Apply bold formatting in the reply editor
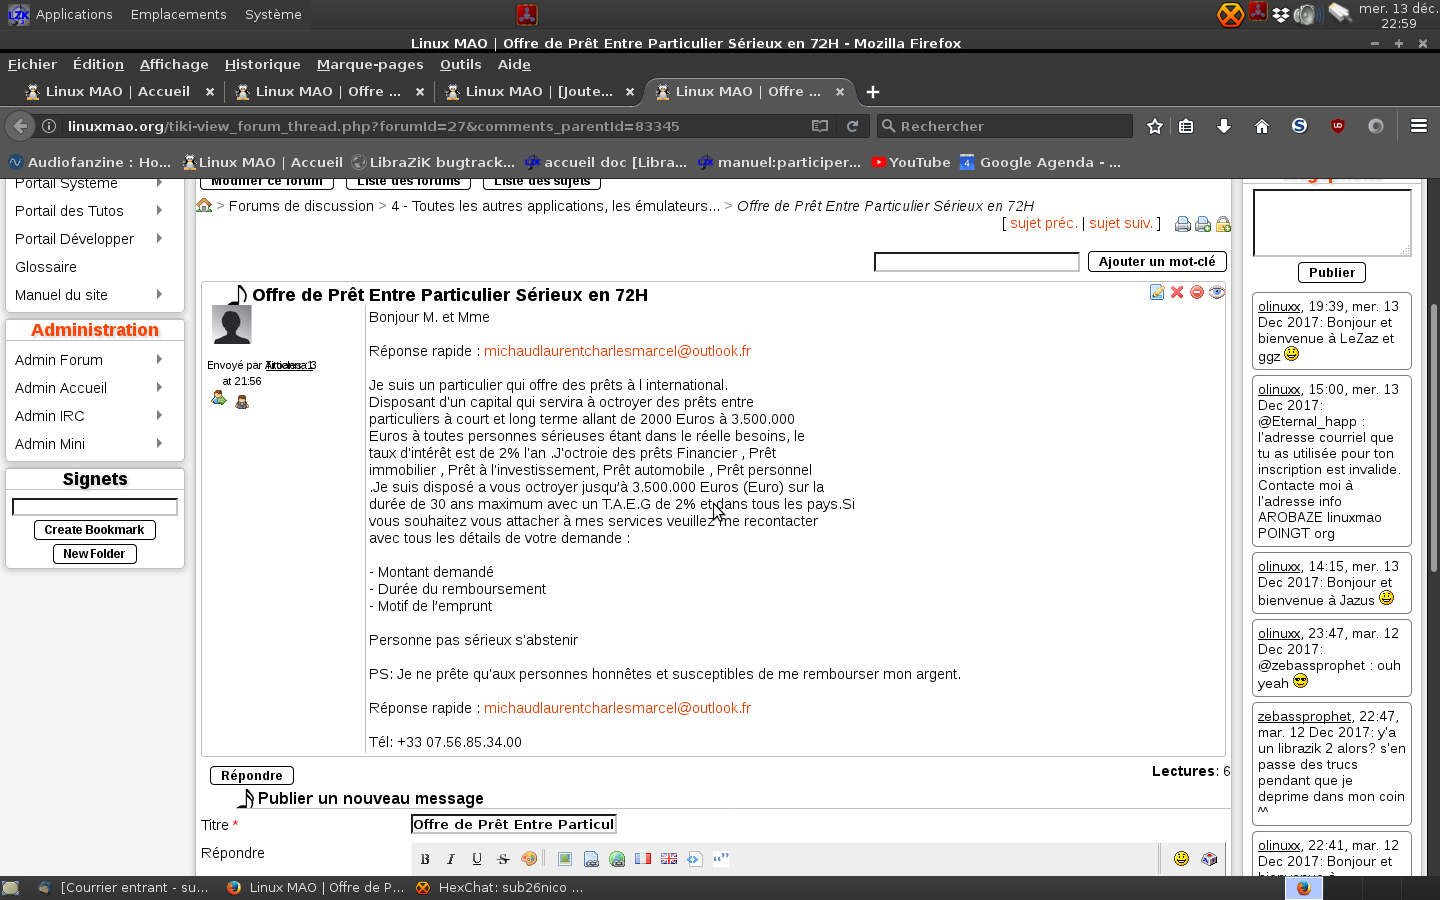Image resolution: width=1440 pixels, height=900 pixels. [425, 859]
